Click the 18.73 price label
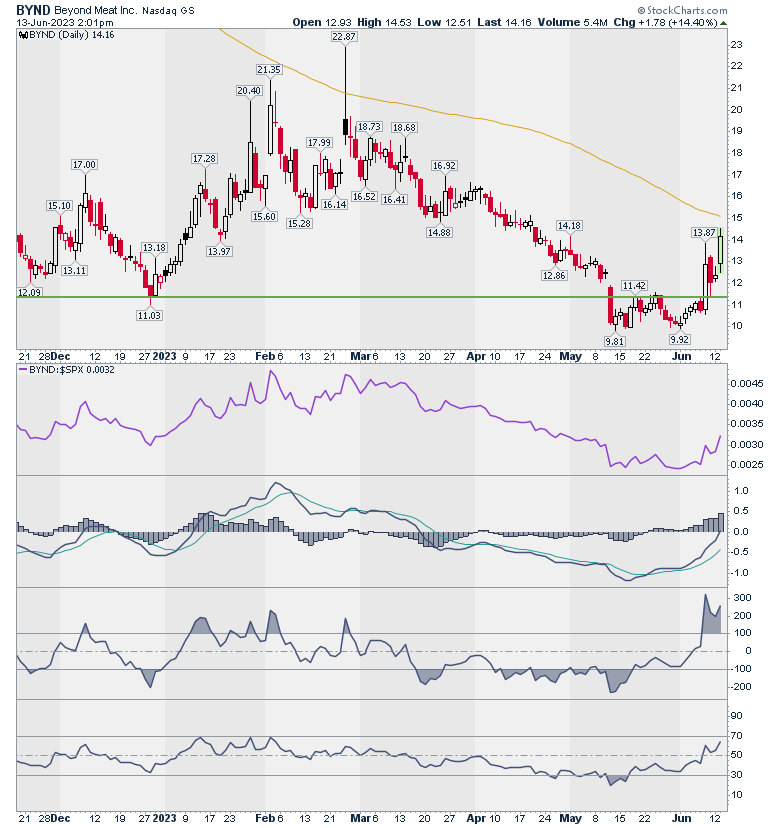Screen dimensions: 780x828 click(369, 127)
